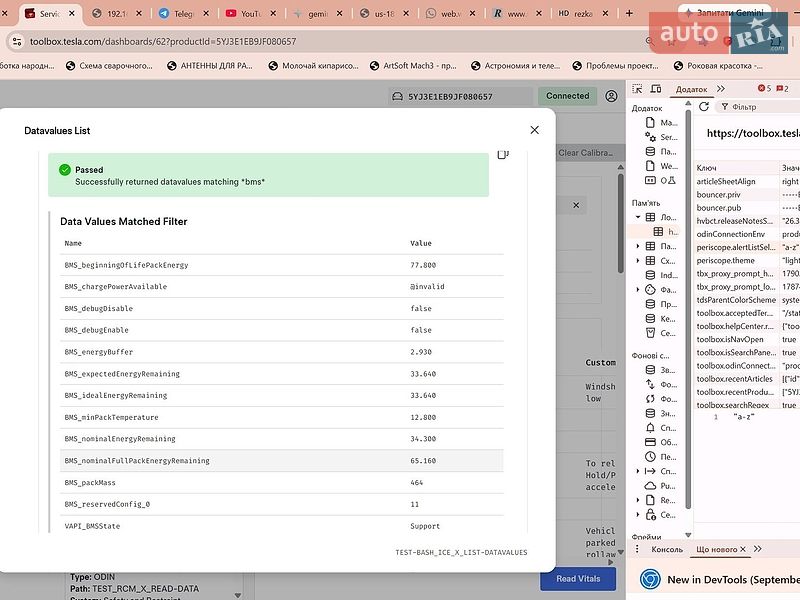The height and width of the screenshot is (600, 800).
Task: Open the DevTools three-dot drawer menu
Action: [x=637, y=549]
